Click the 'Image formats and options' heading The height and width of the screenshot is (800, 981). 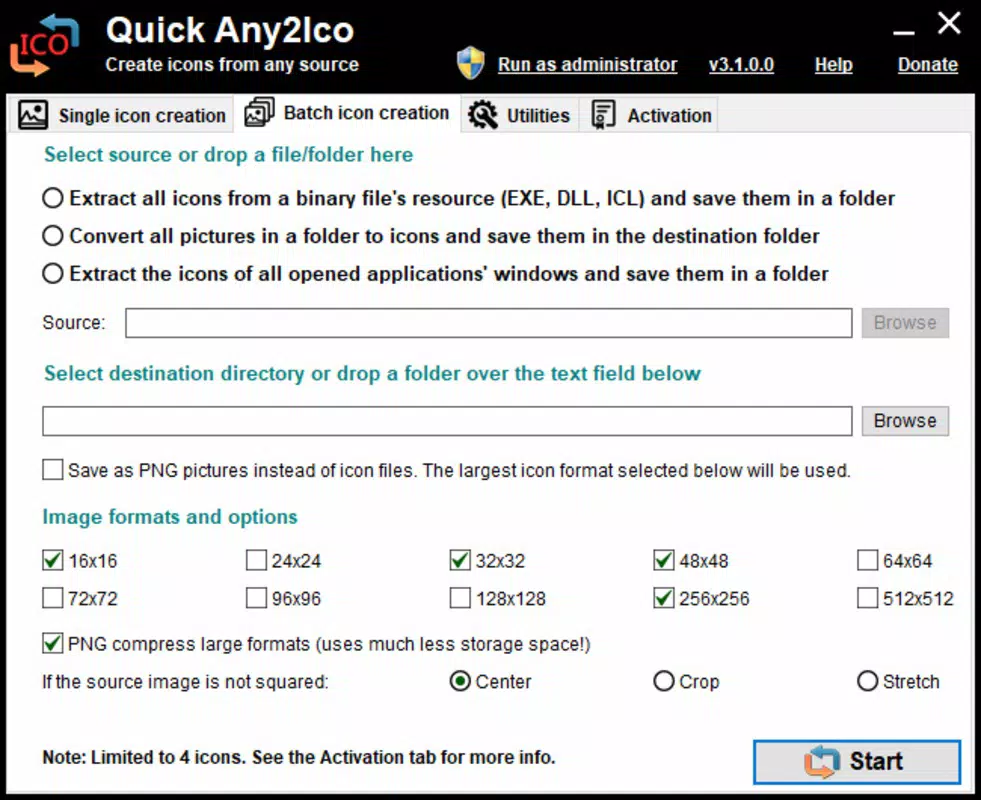click(170, 517)
